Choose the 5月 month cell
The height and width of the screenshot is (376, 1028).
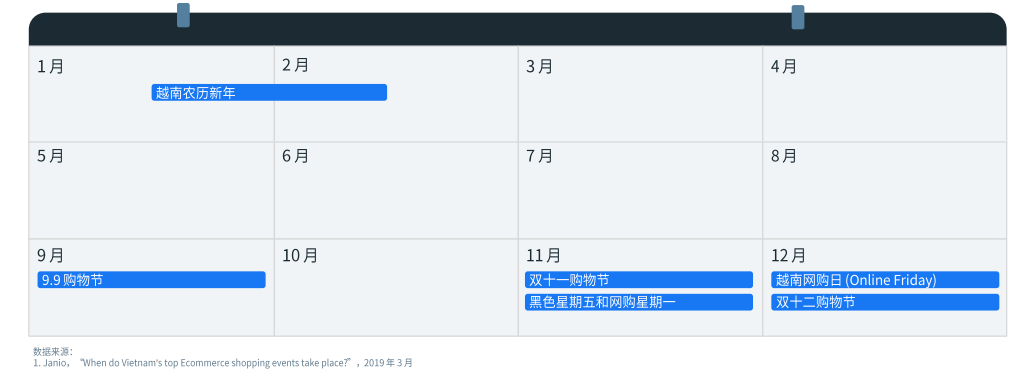(151, 191)
